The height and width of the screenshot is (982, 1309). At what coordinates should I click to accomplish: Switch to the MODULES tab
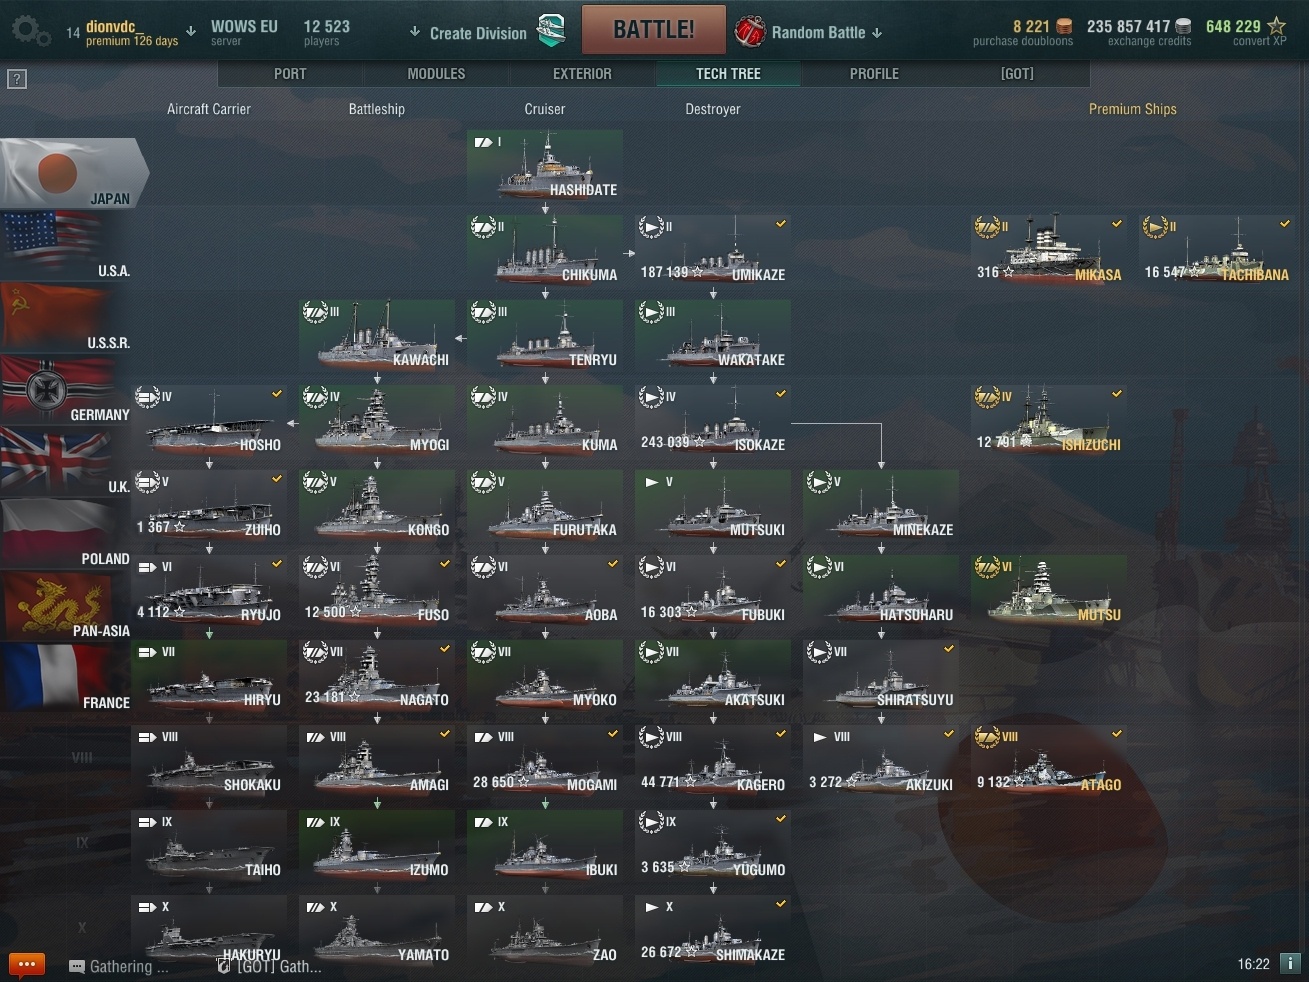tap(436, 74)
